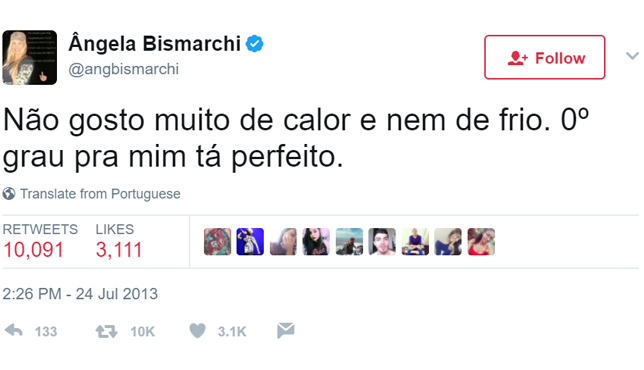The height and width of the screenshot is (370, 644).
Task: Click the 133 replies count
Action: [x=46, y=331]
